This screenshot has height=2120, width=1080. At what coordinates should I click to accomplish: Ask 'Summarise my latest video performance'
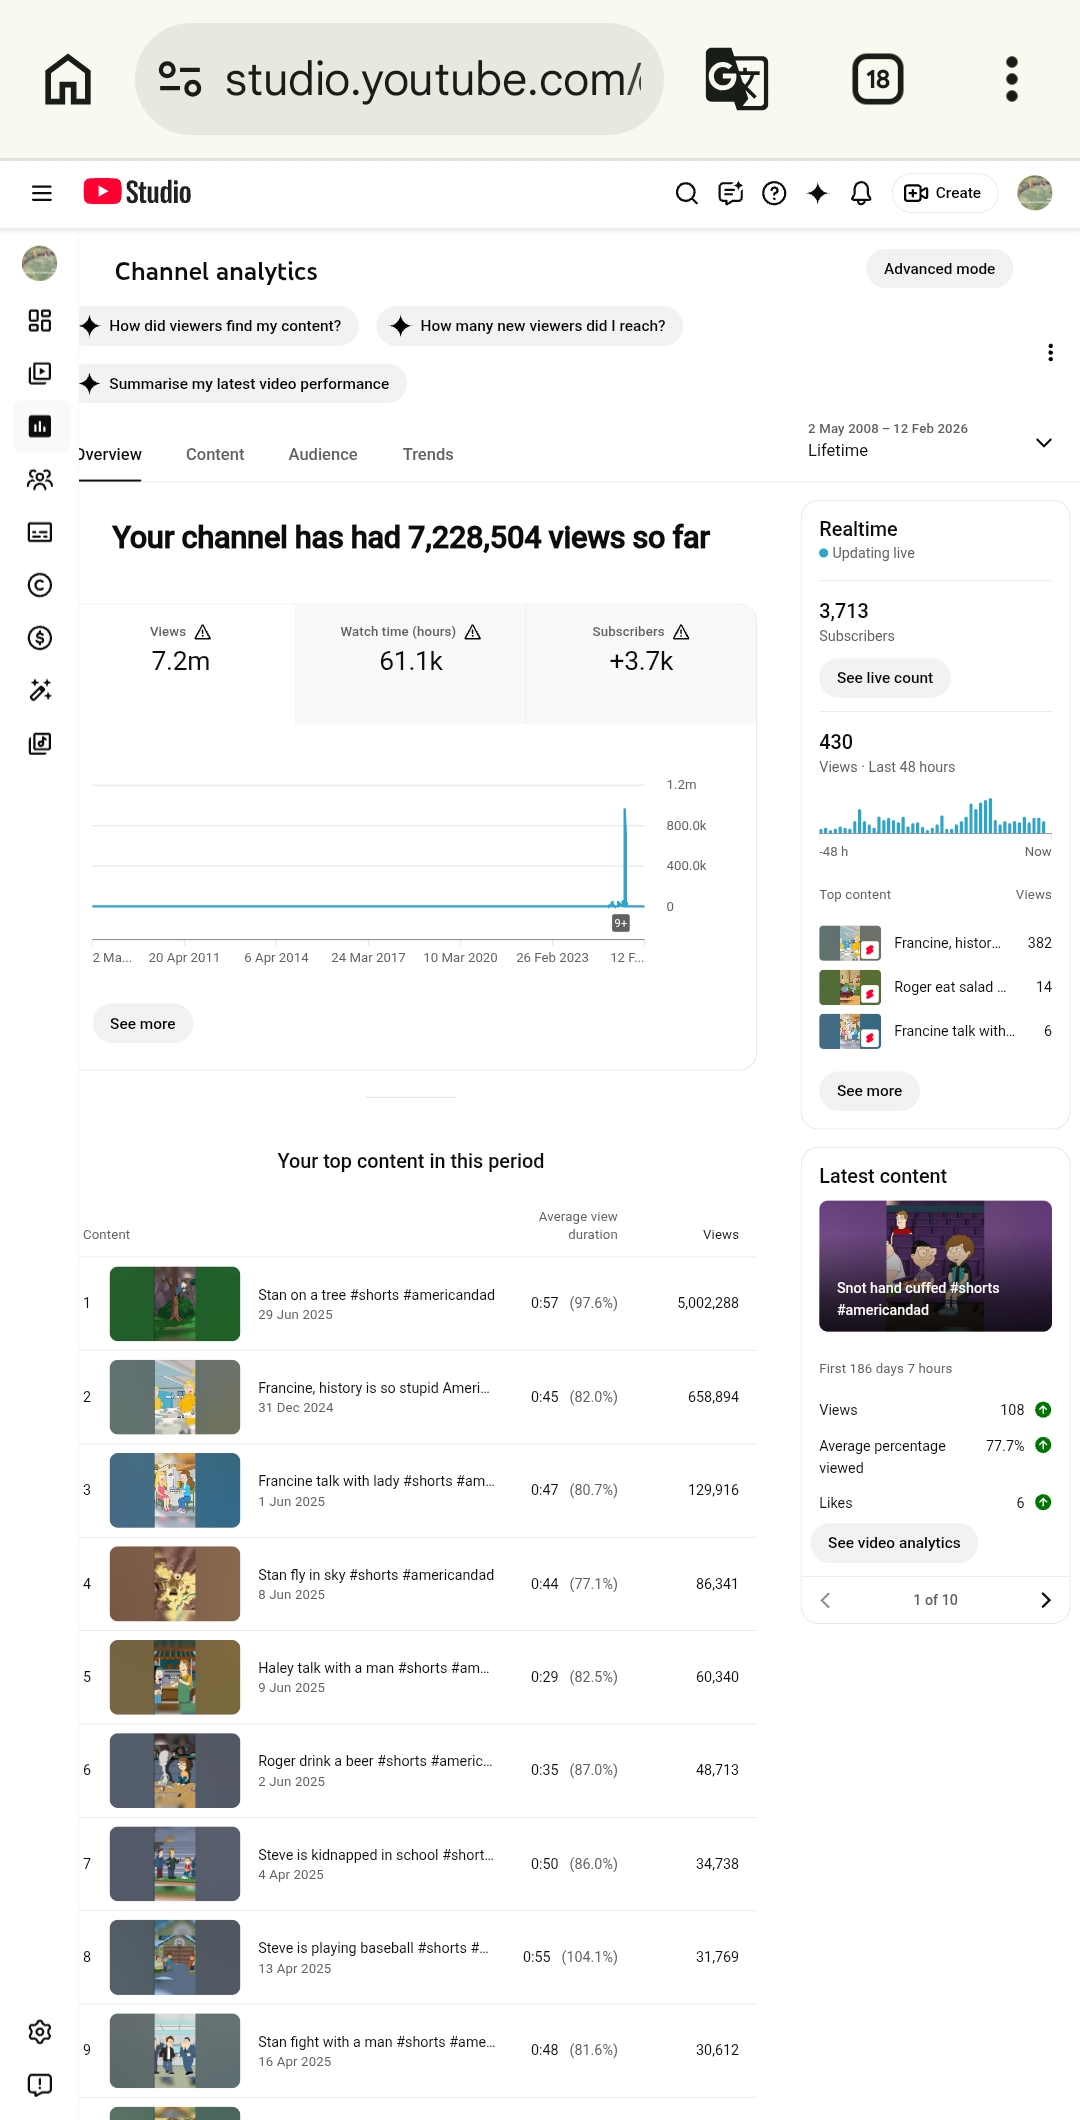point(242,384)
